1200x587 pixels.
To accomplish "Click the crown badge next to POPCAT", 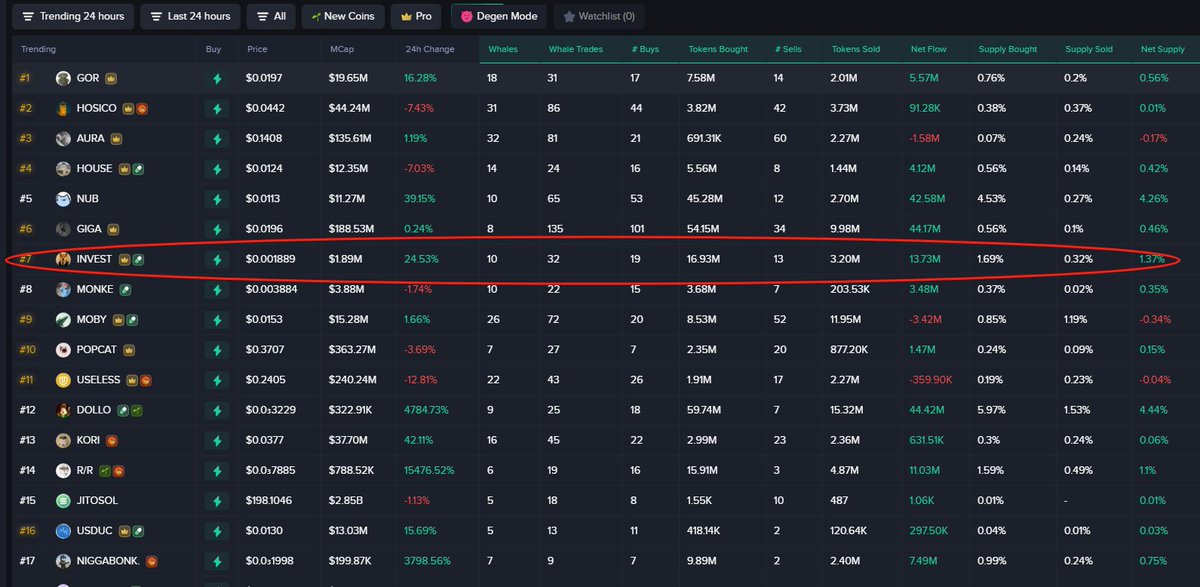I will tap(129, 350).
